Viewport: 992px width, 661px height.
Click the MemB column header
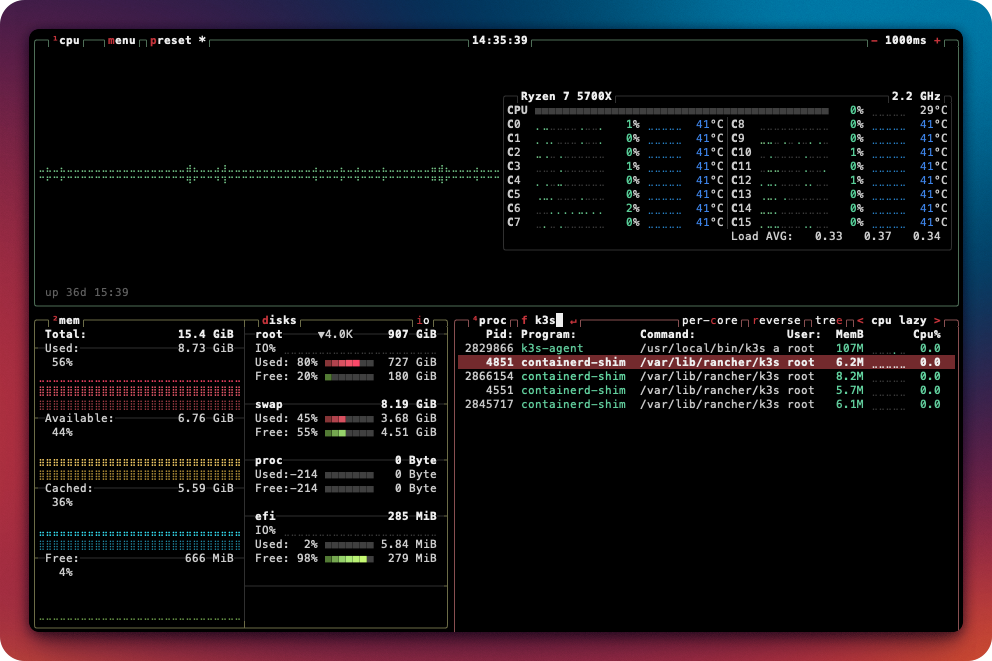(850, 335)
